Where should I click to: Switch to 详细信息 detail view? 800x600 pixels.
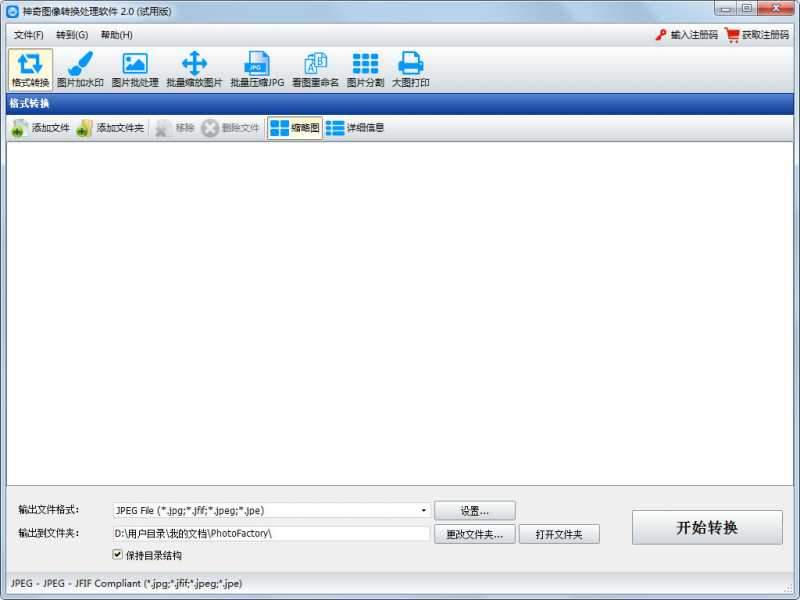355,128
